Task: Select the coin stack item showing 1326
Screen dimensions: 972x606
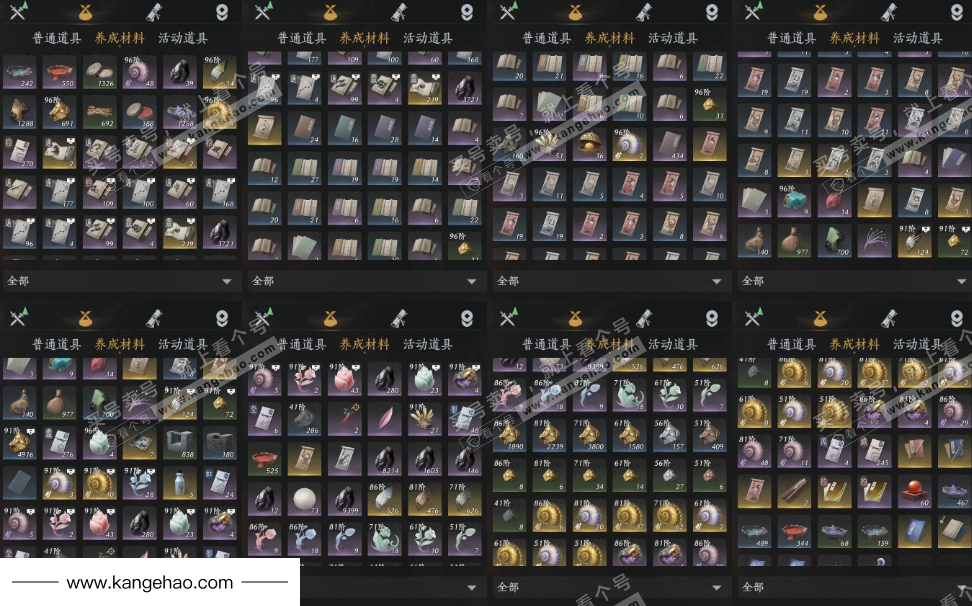Action: [99, 72]
